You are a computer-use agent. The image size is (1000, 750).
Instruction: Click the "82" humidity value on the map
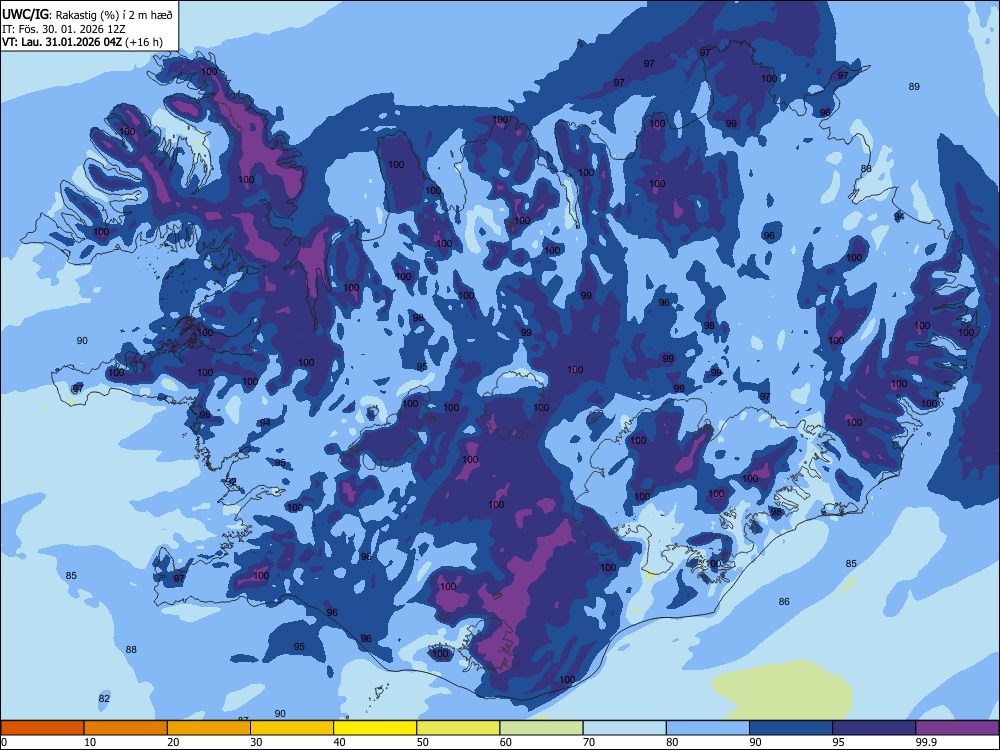(104, 698)
